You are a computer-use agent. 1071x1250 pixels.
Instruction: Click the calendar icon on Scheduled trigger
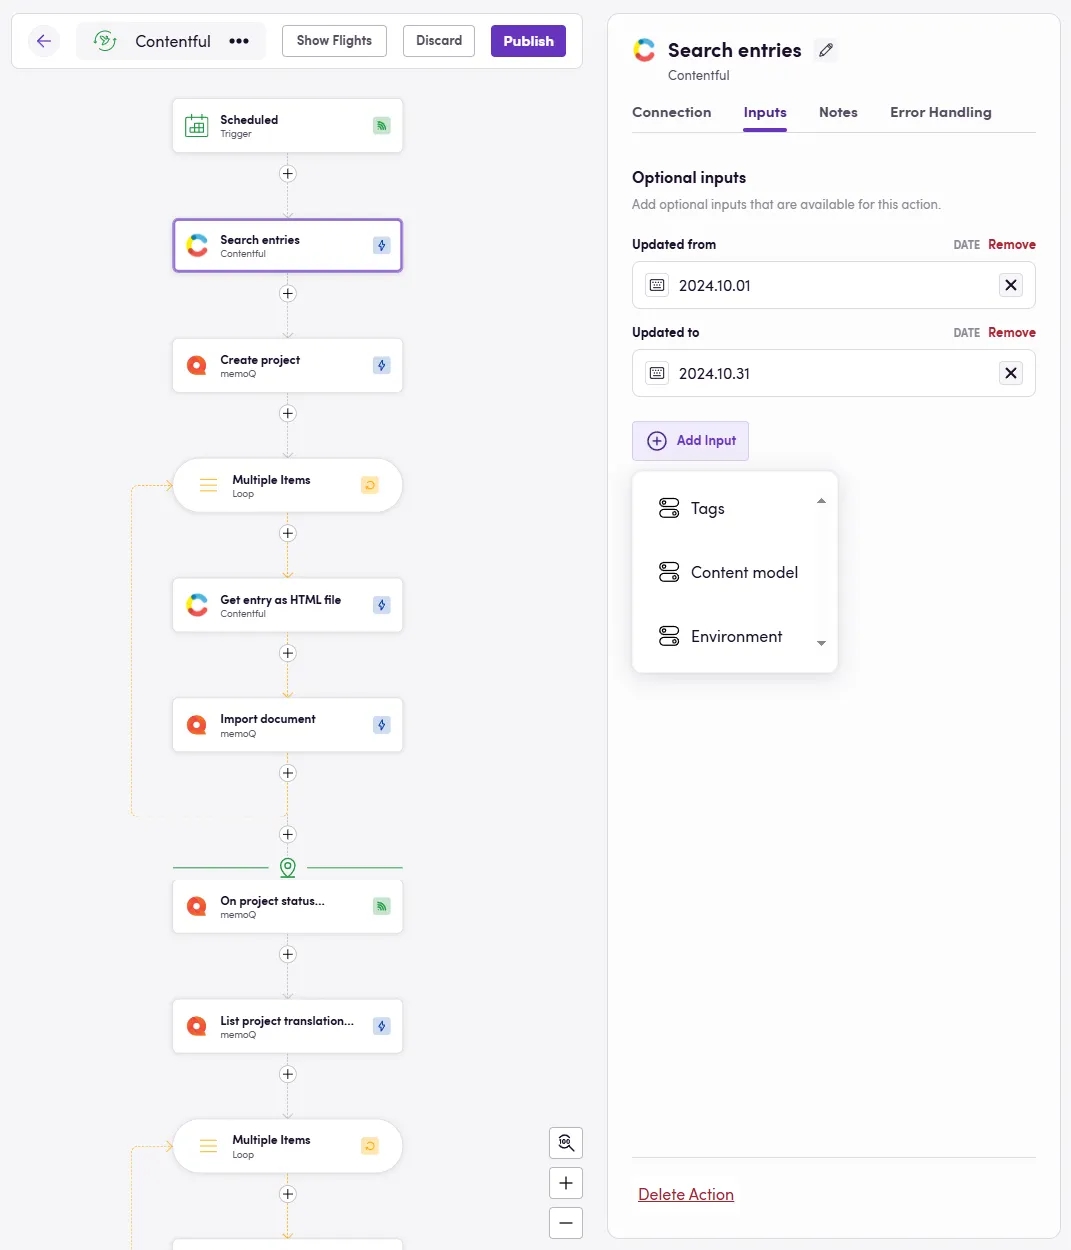coord(197,126)
